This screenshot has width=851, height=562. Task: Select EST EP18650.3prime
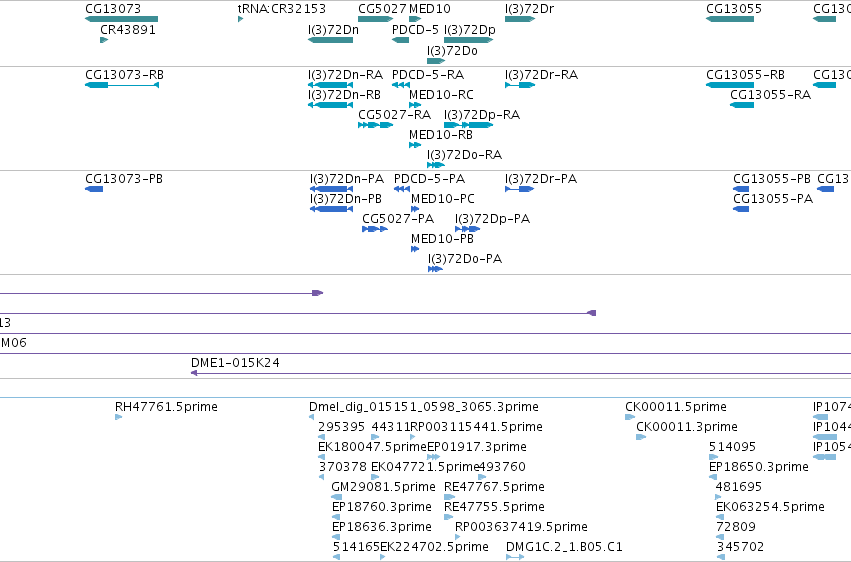pos(713,477)
